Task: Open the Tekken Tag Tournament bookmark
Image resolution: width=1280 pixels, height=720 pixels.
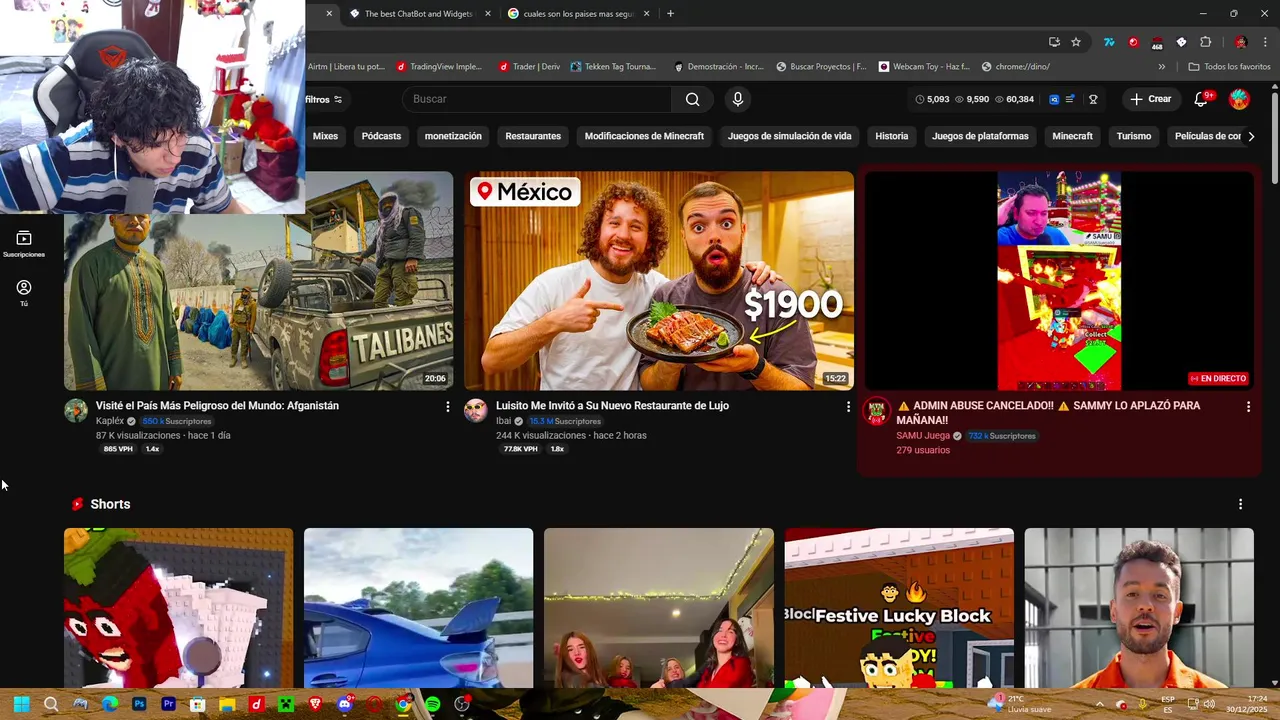Action: pos(614,66)
